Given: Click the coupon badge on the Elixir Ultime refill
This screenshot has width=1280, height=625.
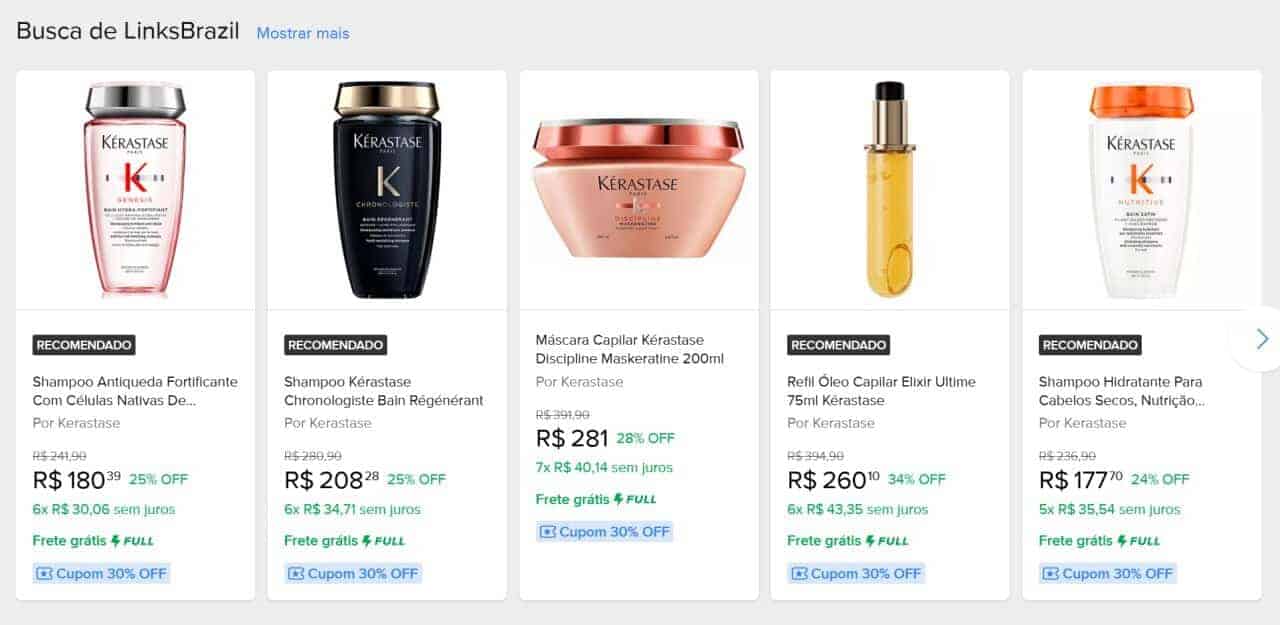Looking at the screenshot, I should (856, 574).
